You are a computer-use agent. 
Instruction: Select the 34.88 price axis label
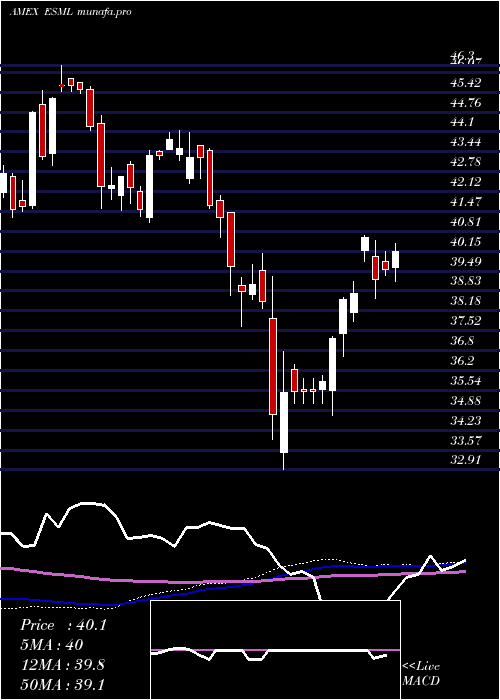(x=465, y=400)
